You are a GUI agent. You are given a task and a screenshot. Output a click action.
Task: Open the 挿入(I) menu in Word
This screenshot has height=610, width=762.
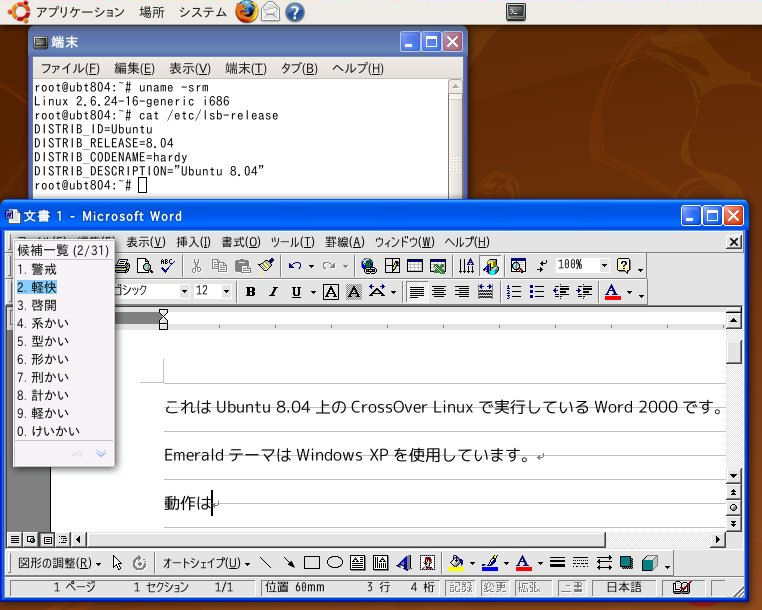(193, 242)
